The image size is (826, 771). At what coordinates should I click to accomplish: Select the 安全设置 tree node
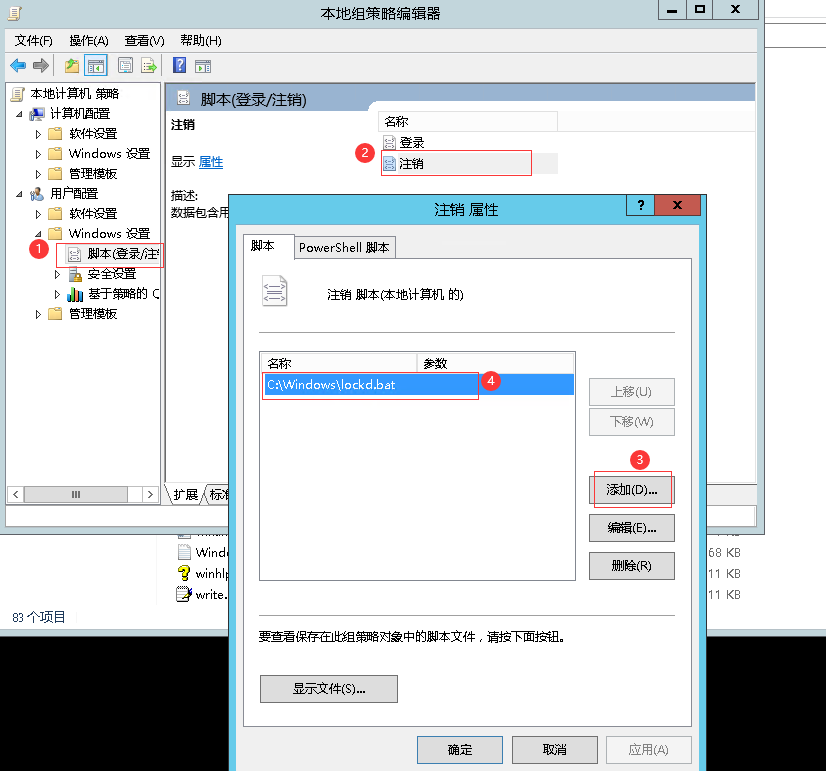pyautogui.click(x=111, y=274)
